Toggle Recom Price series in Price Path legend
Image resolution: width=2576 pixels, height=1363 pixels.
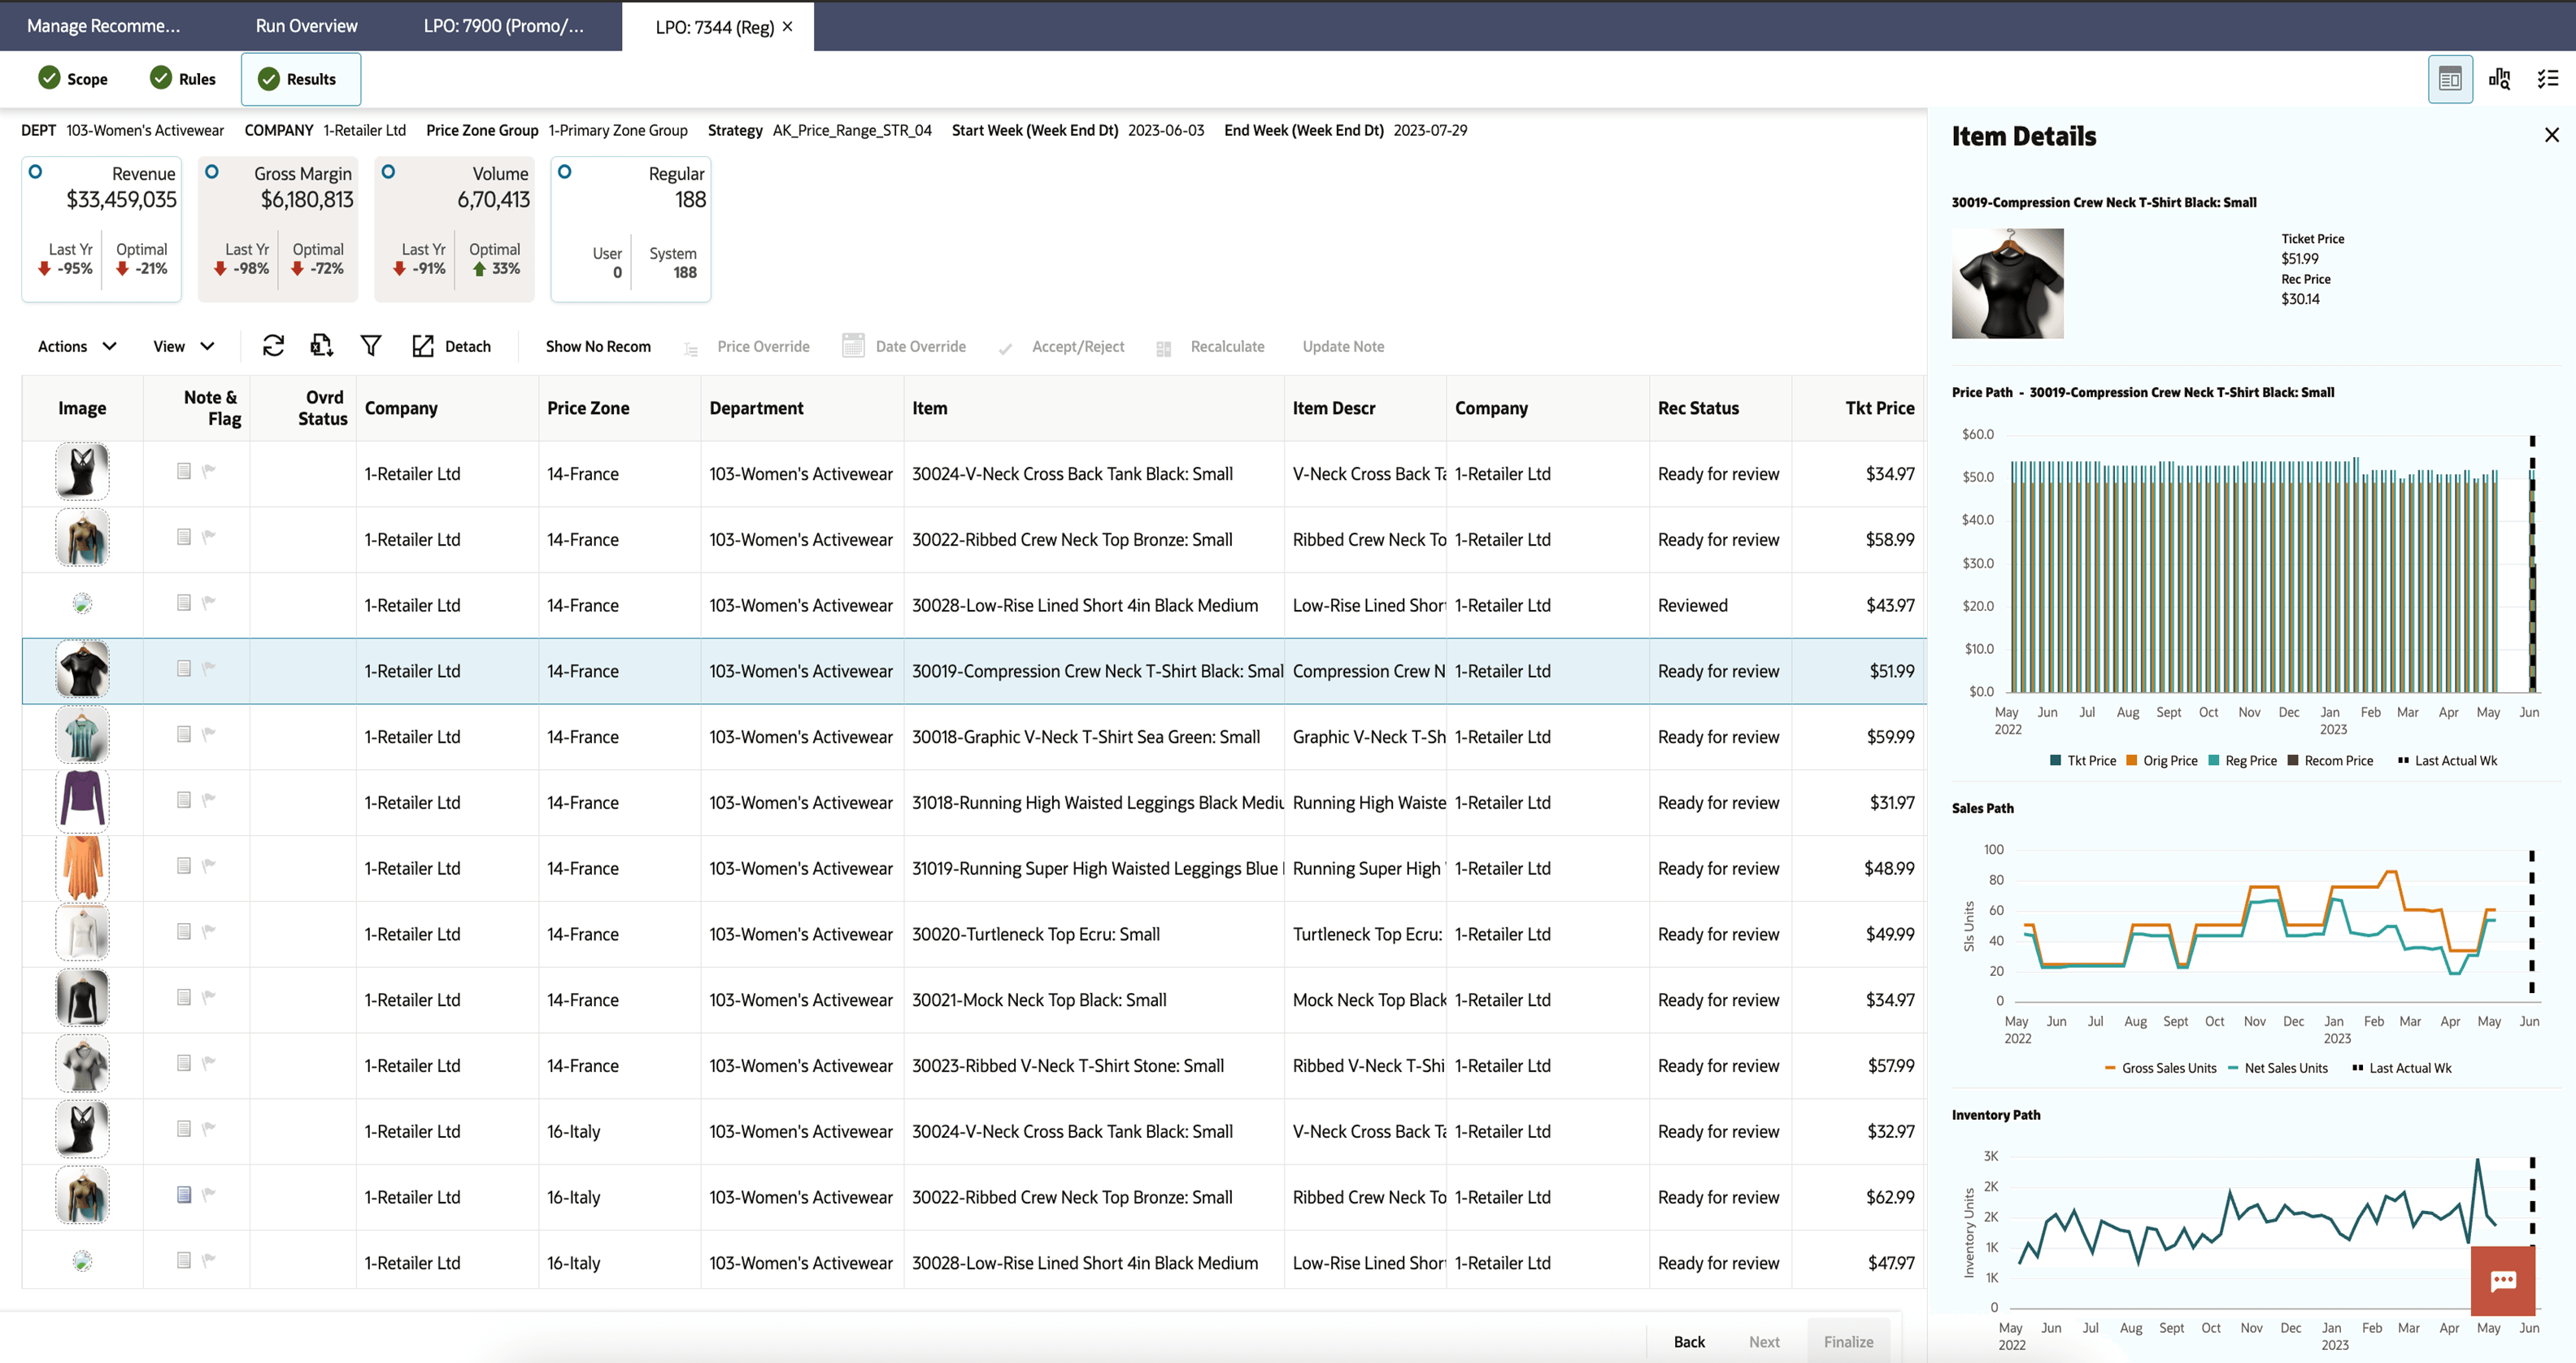(2329, 761)
